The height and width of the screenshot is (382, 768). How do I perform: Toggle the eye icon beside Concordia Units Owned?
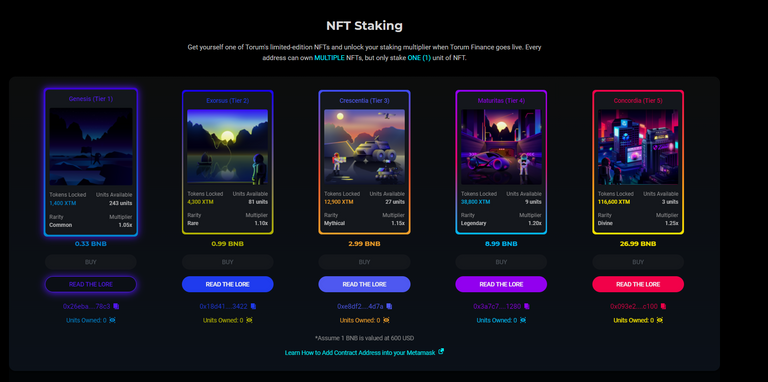(660, 320)
